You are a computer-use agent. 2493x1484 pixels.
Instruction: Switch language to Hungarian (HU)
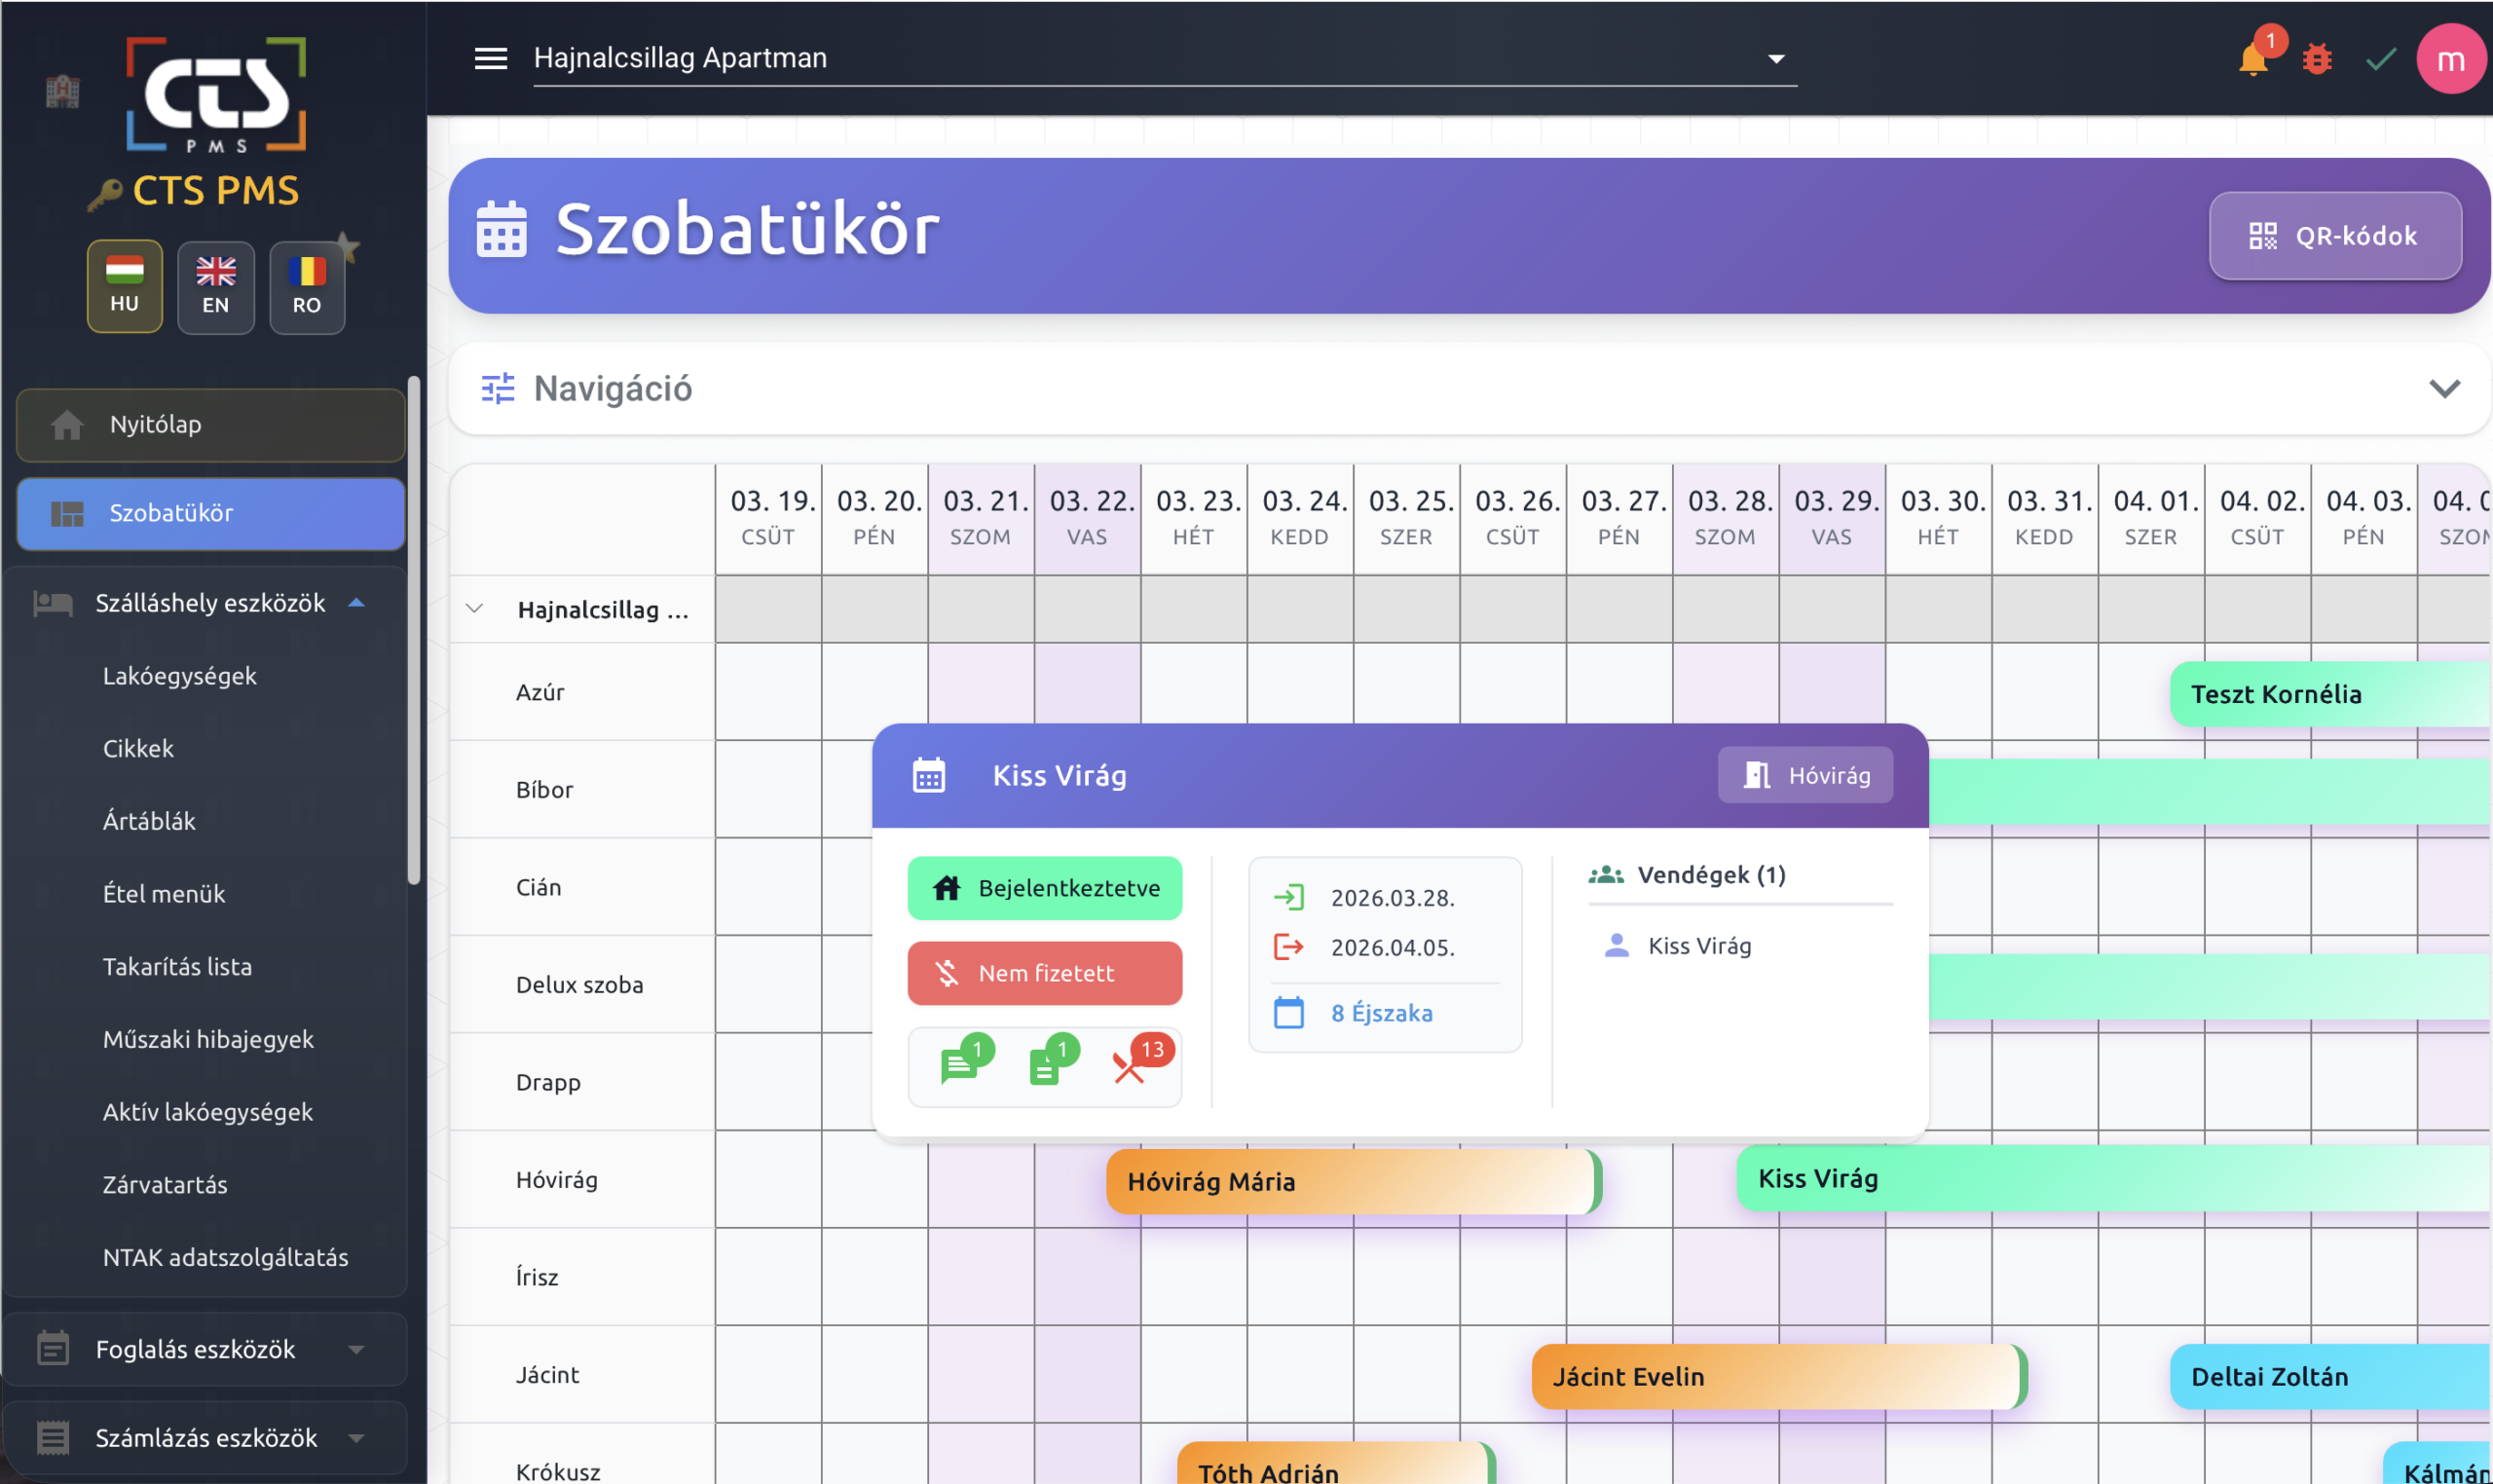[124, 286]
